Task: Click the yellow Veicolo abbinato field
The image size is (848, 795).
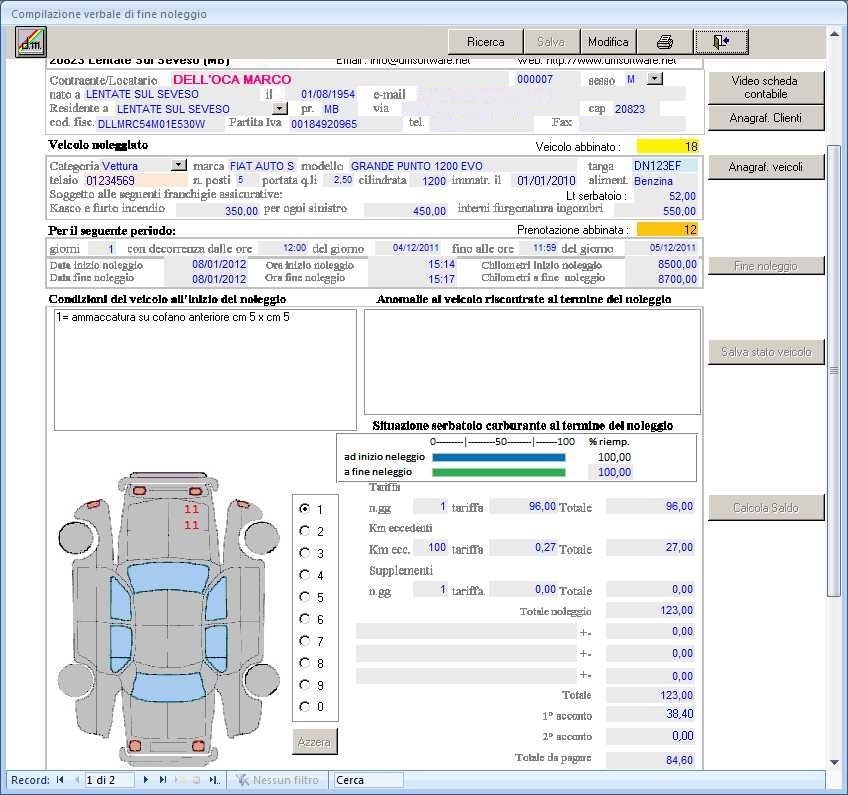Action: [x=667, y=147]
